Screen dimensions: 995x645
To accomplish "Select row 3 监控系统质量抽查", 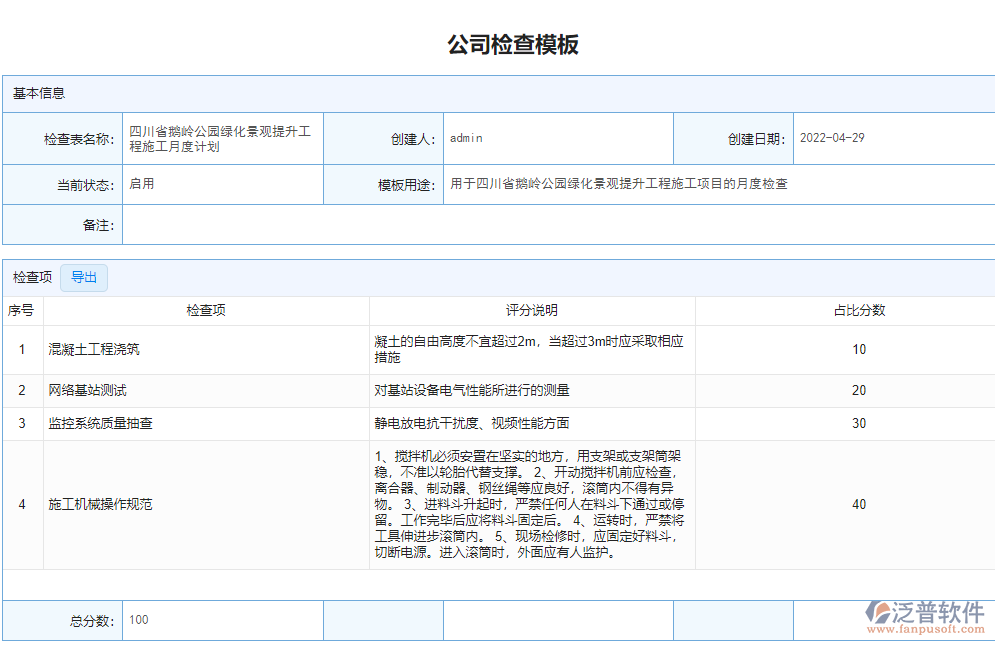I will [100, 423].
